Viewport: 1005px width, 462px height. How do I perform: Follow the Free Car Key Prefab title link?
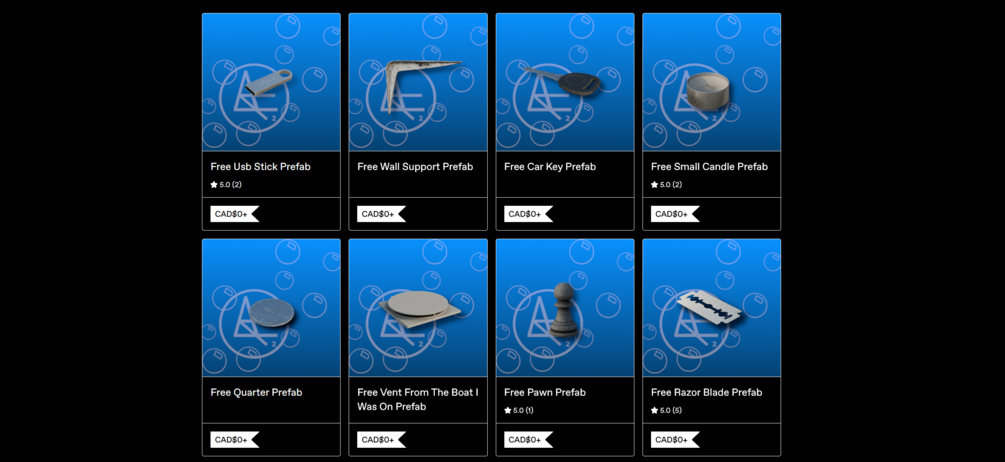point(550,167)
